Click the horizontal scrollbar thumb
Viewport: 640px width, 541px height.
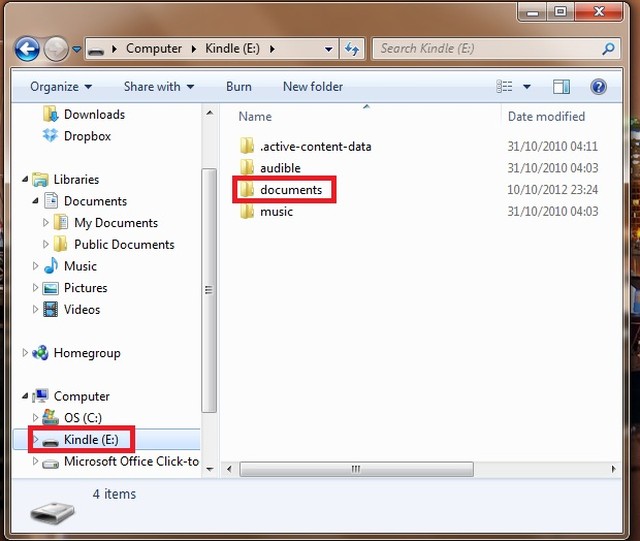click(x=356, y=469)
